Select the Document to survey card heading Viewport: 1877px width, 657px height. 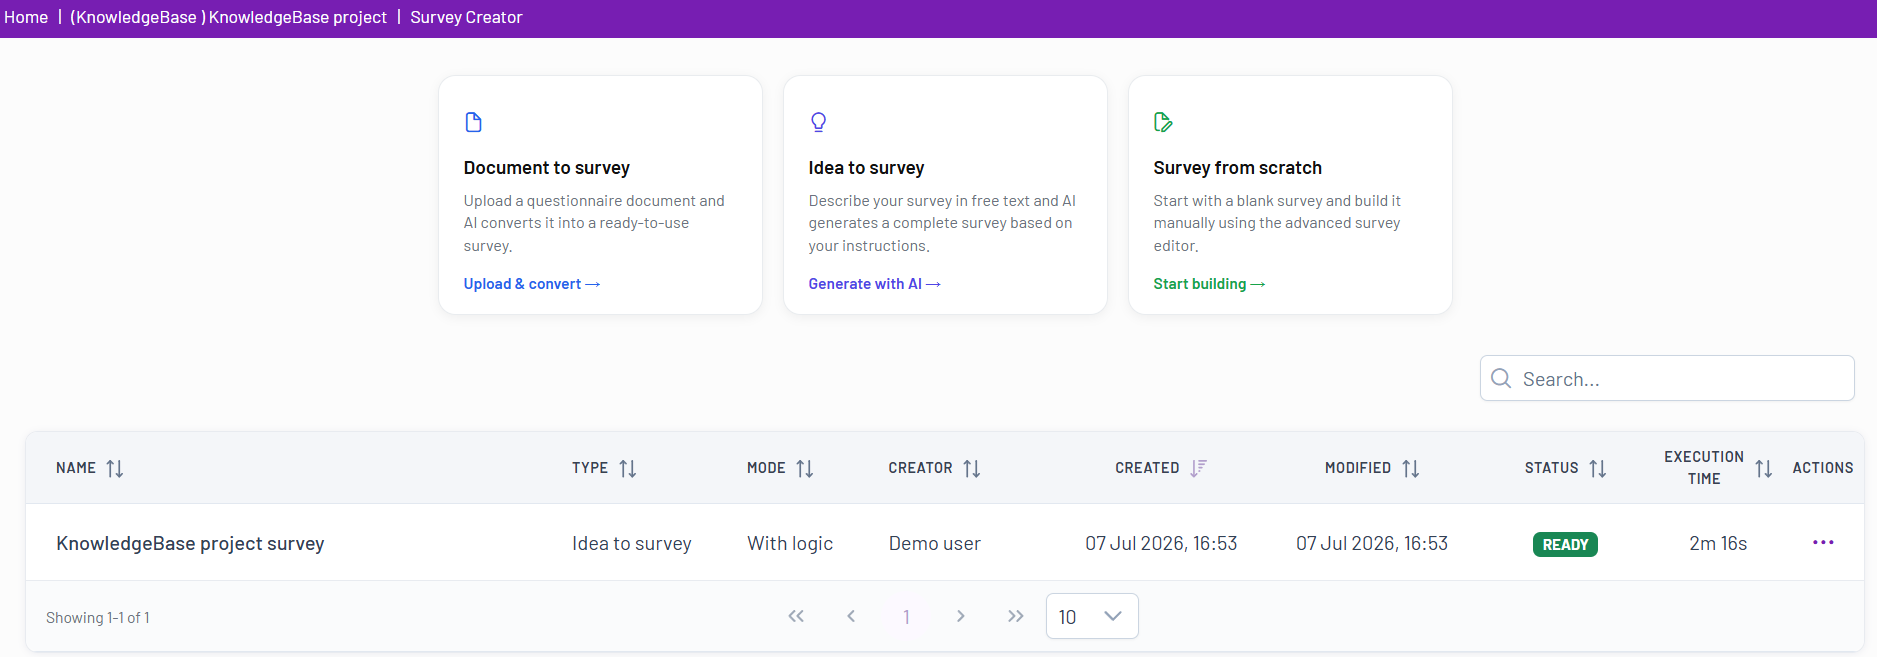pos(547,168)
